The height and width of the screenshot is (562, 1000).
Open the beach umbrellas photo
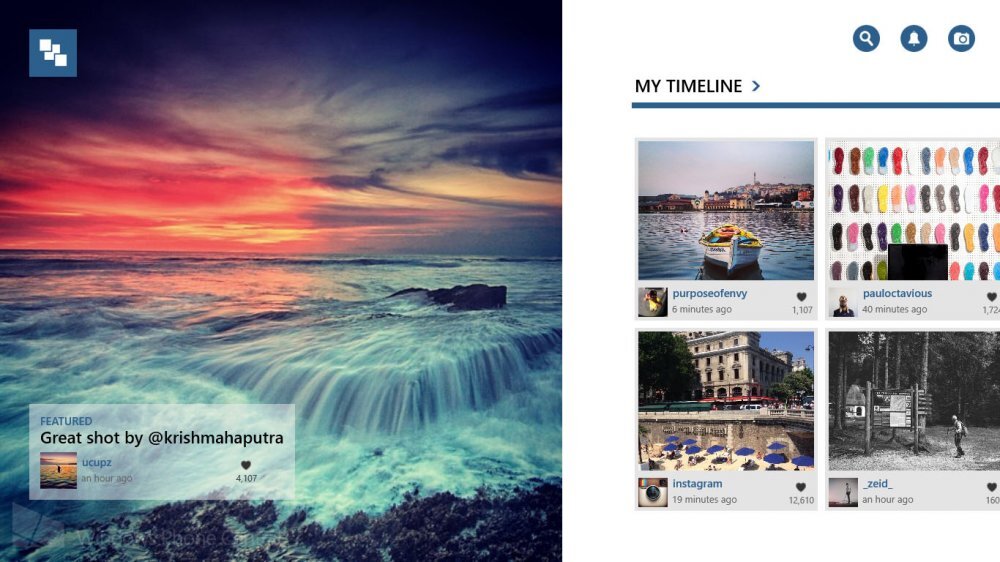click(x=726, y=401)
